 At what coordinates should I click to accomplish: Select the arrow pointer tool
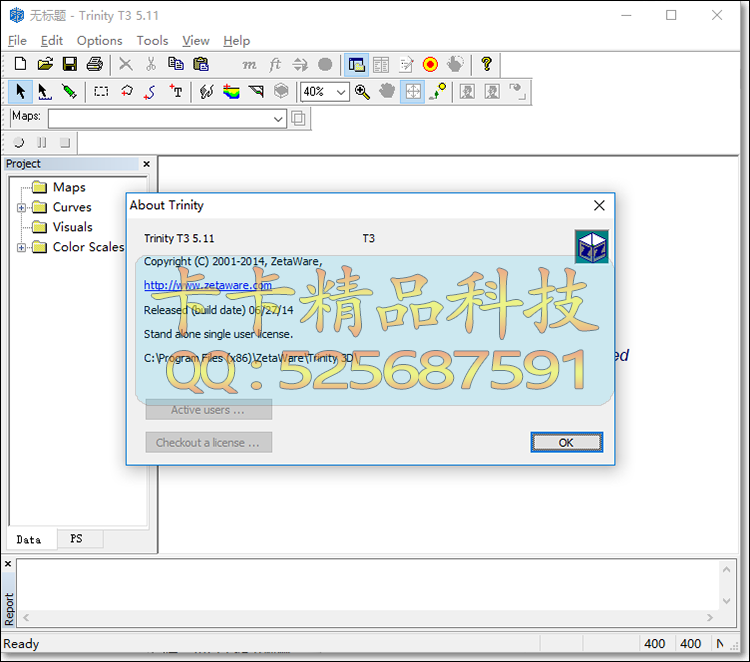coord(20,91)
